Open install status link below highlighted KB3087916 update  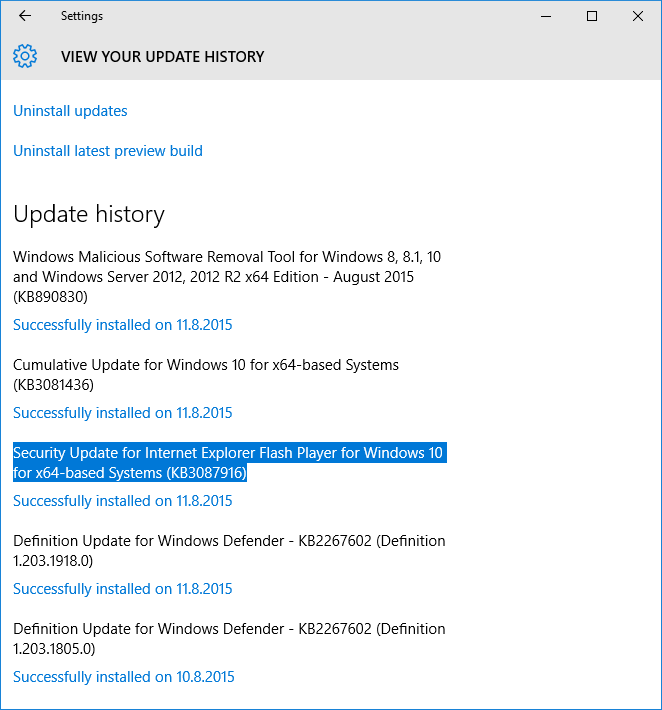122,501
